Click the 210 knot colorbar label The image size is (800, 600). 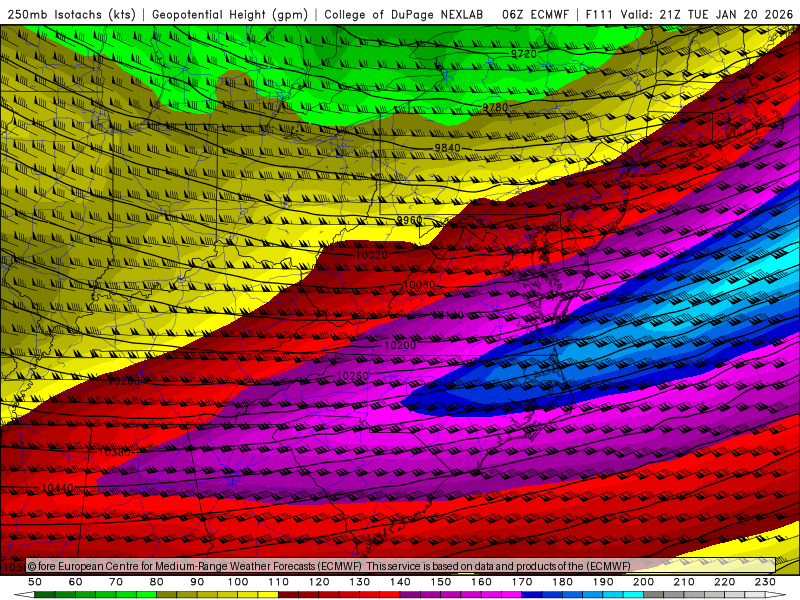click(684, 582)
